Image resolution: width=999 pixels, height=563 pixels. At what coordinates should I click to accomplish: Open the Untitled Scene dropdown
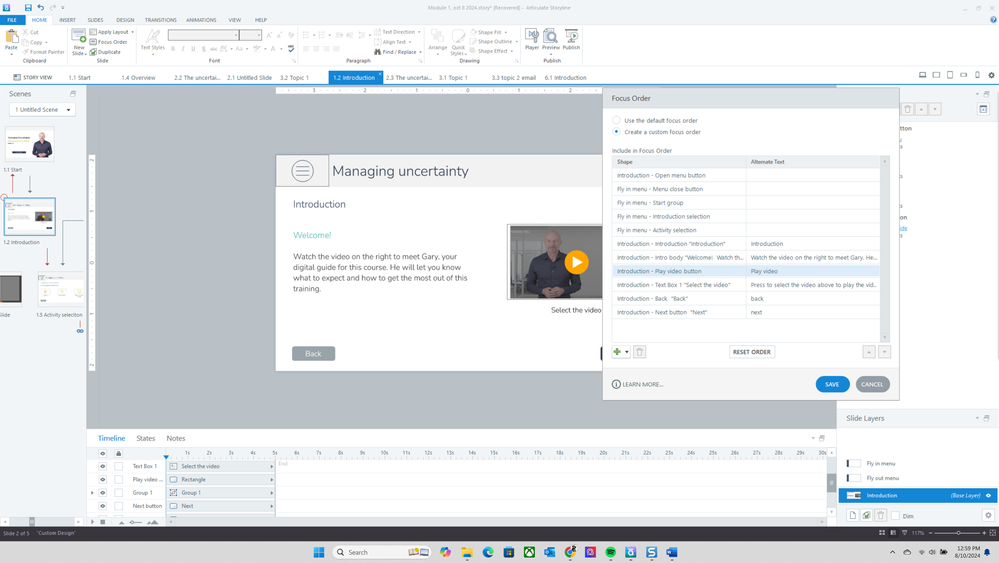pyautogui.click(x=42, y=109)
